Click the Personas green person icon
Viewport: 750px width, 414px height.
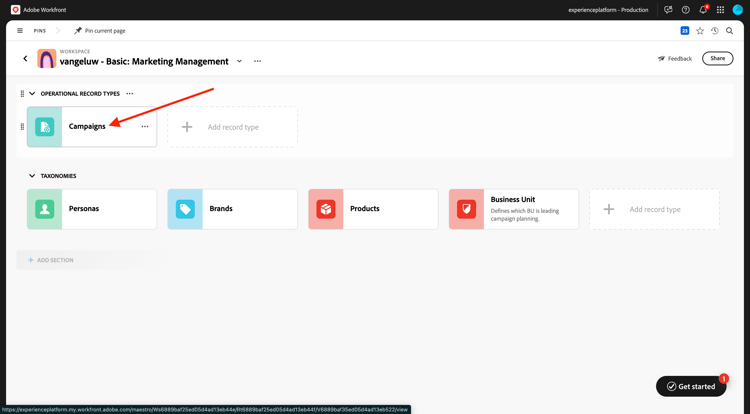(44, 209)
